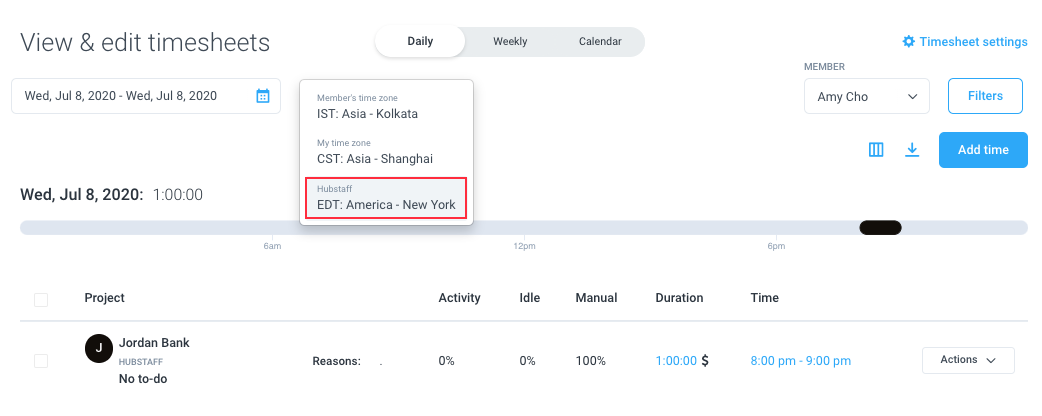Switch to the Calendar tab
The image size is (1042, 416).
[600, 41]
